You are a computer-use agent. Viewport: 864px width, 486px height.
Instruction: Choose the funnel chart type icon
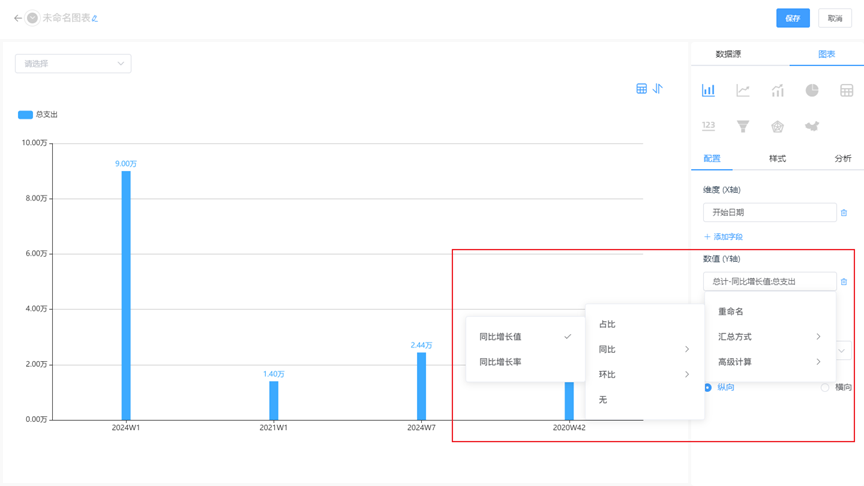click(x=743, y=126)
